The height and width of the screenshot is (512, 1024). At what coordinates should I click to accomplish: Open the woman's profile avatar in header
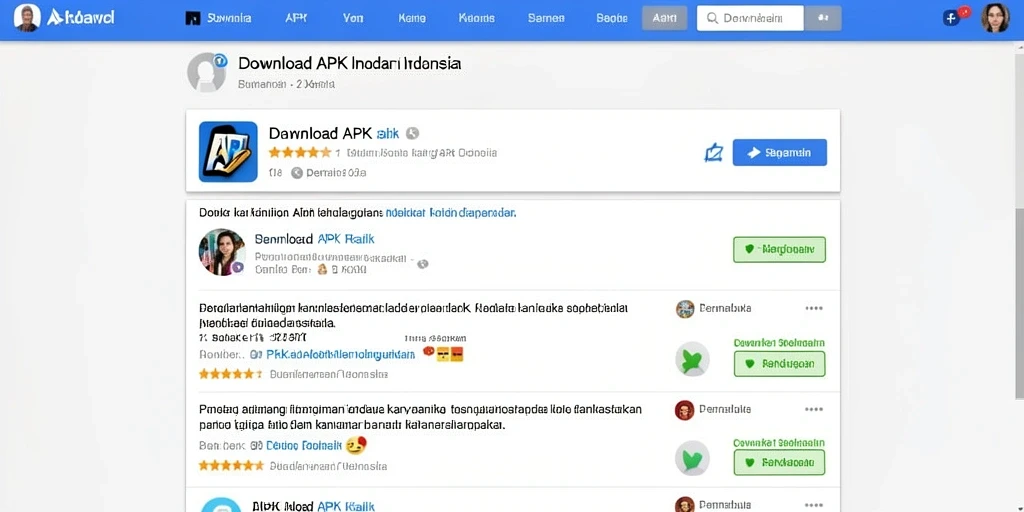(995, 18)
